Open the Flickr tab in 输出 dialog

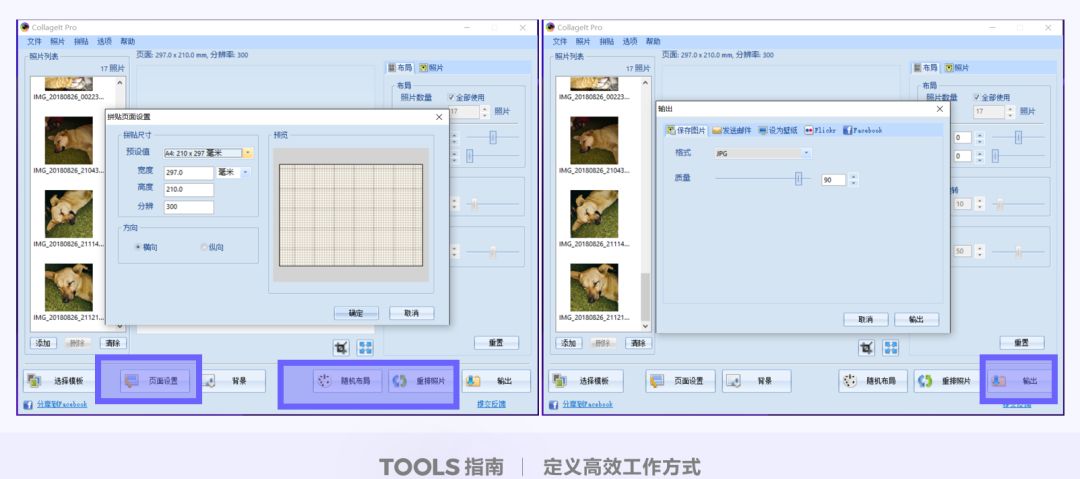click(820, 130)
